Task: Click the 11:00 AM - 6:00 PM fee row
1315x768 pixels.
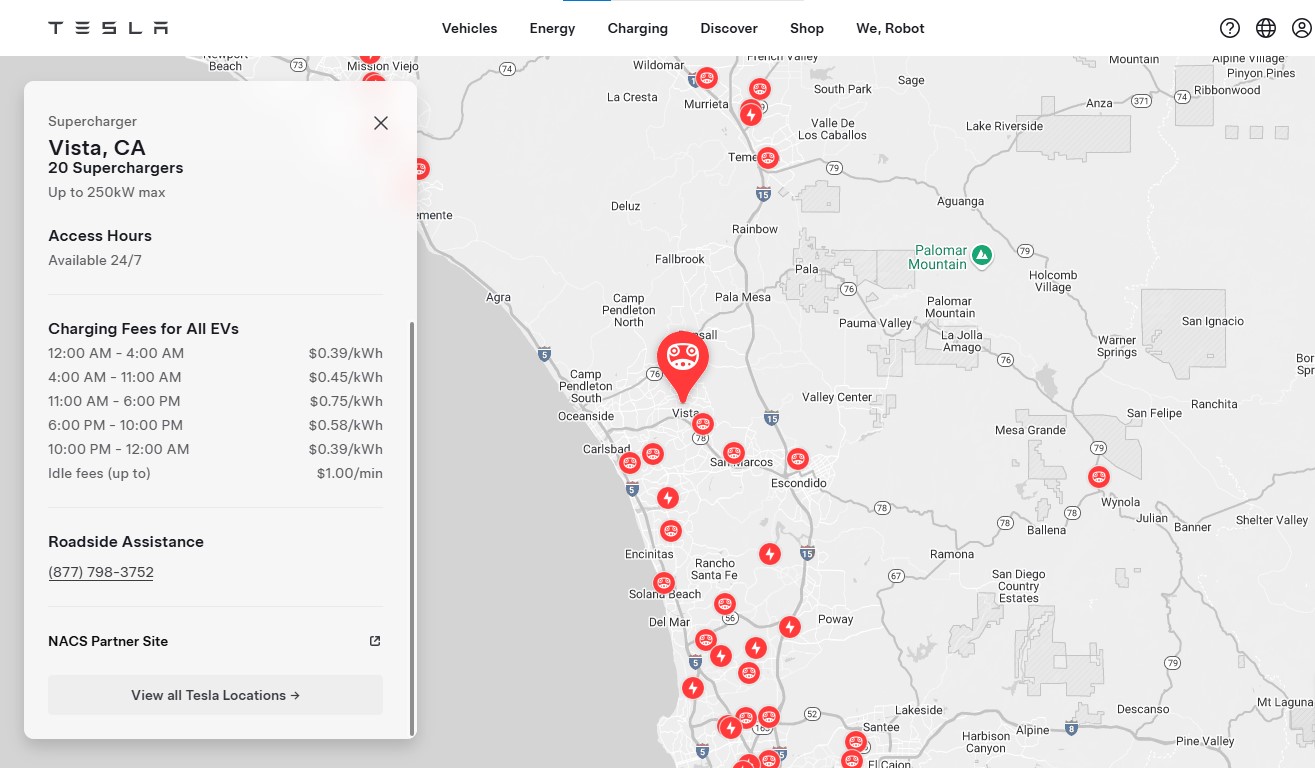Action: click(x=215, y=401)
